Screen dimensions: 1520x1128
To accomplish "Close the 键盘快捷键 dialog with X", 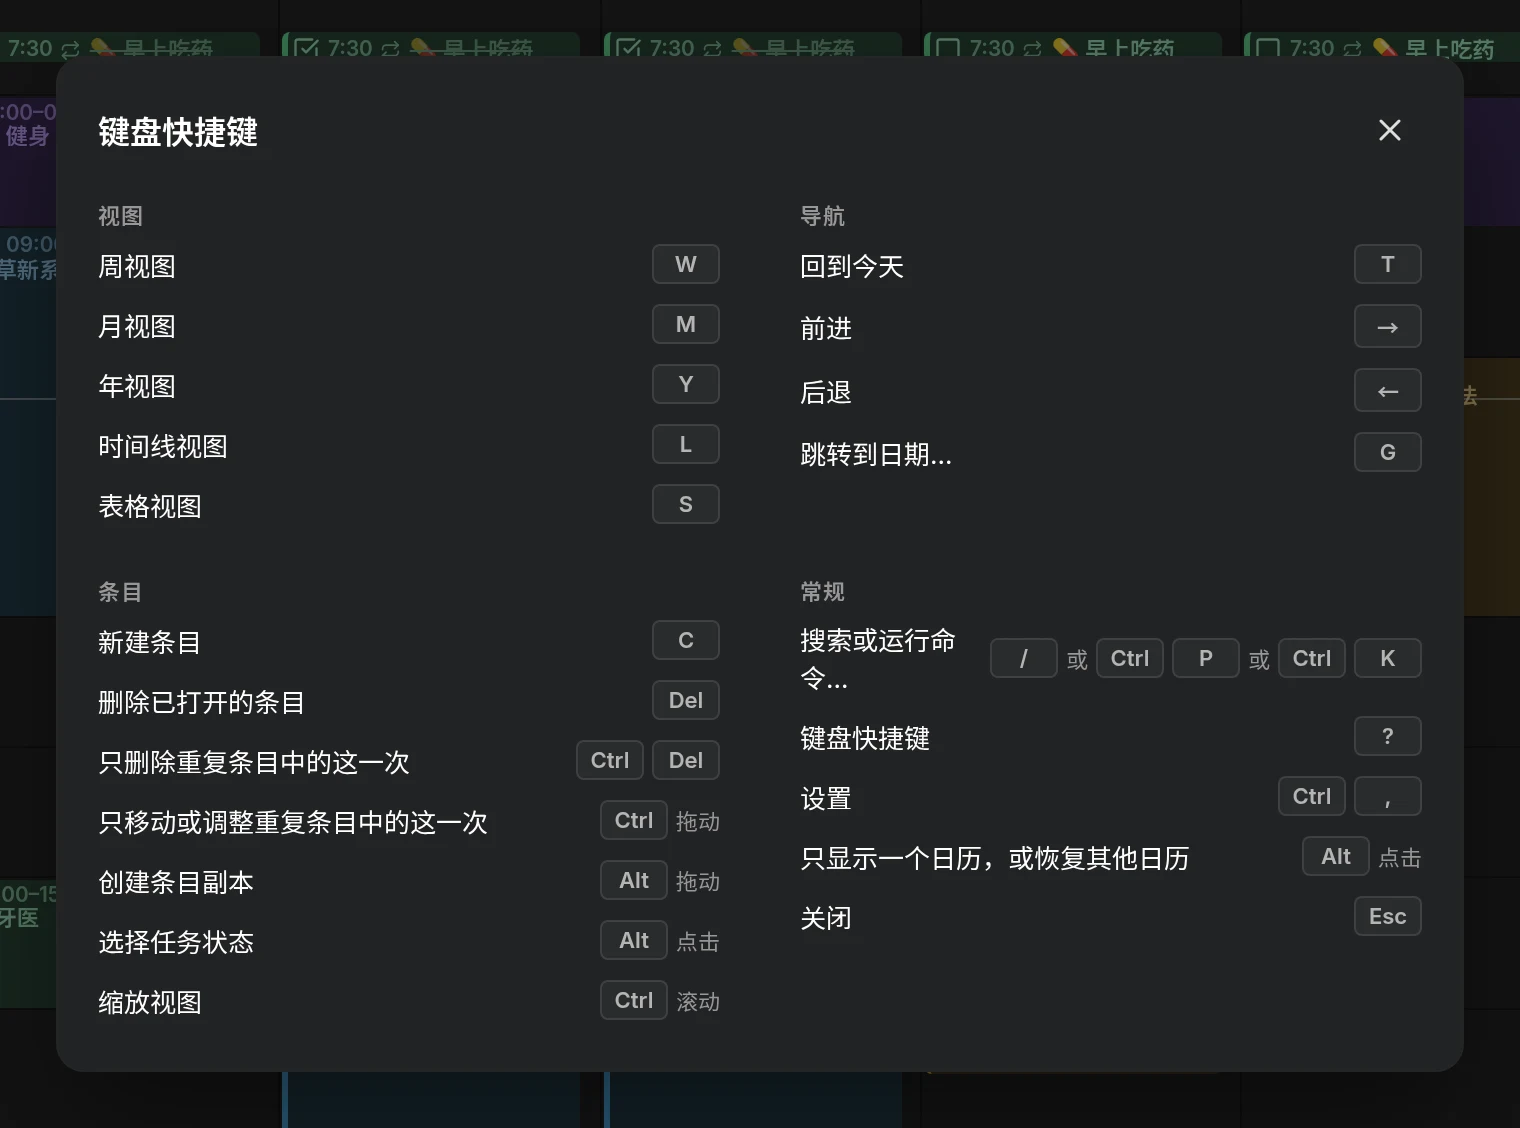I will (x=1389, y=130).
